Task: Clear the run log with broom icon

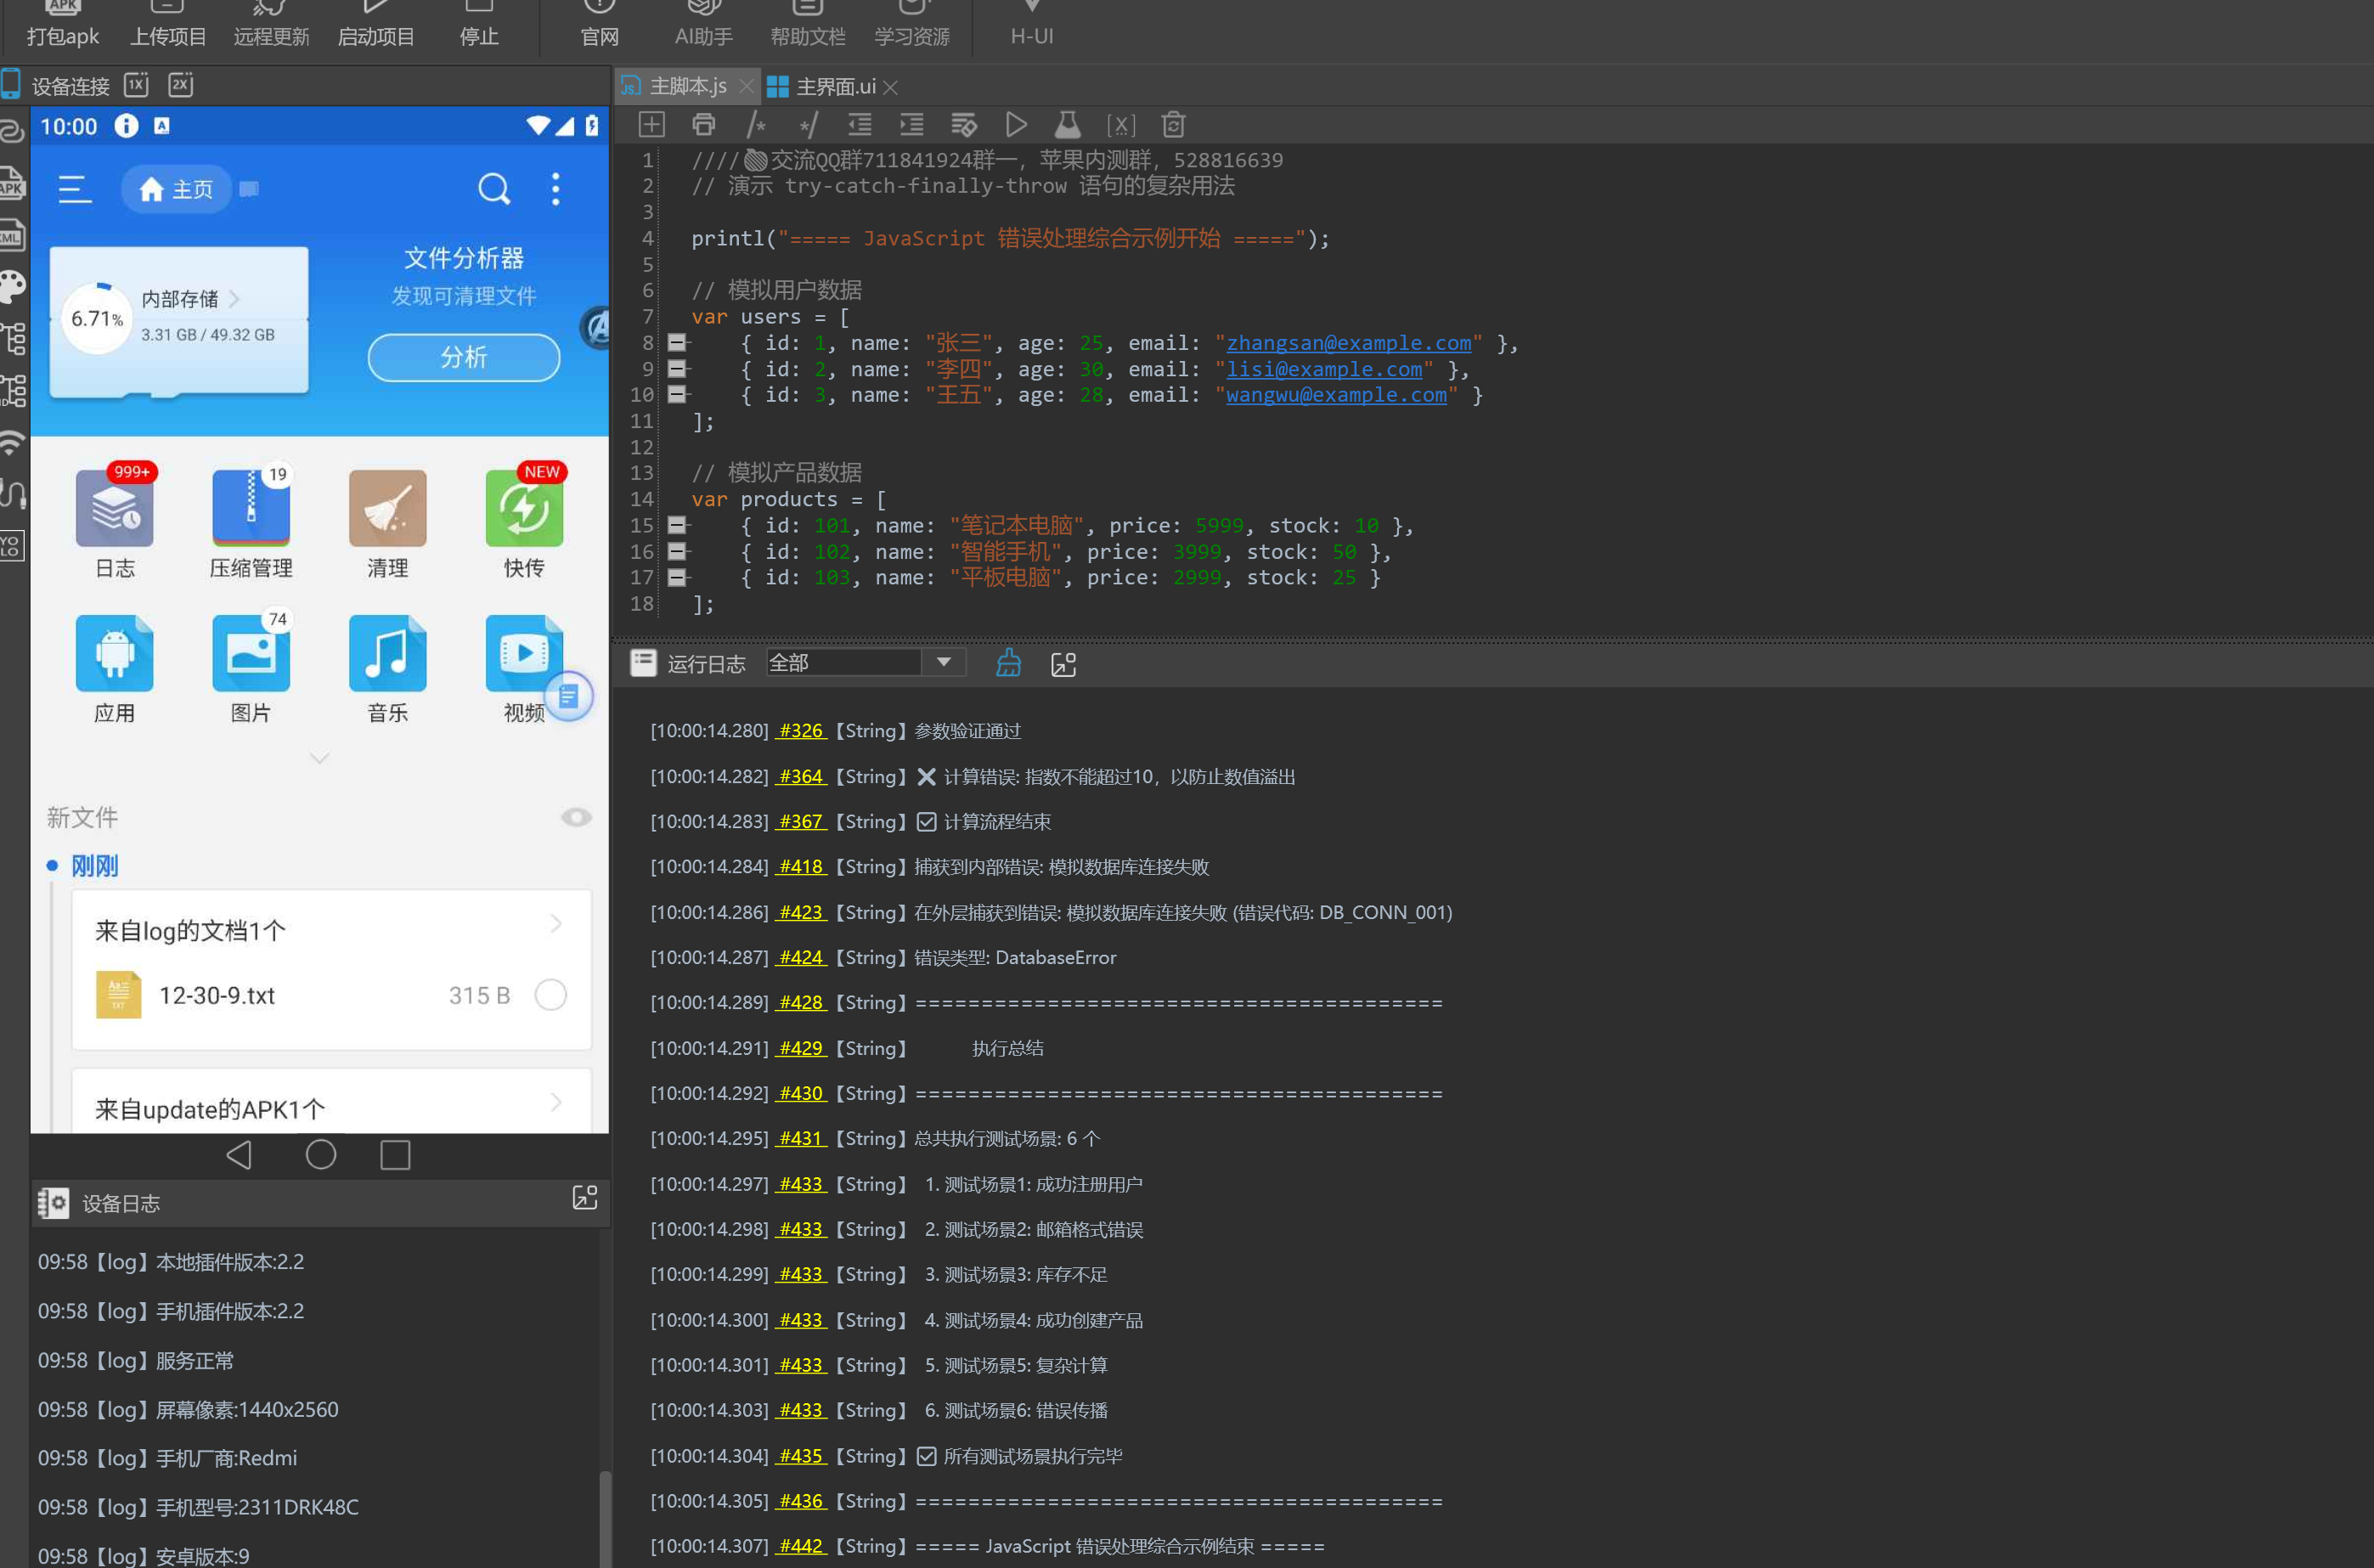Action: click(1008, 663)
